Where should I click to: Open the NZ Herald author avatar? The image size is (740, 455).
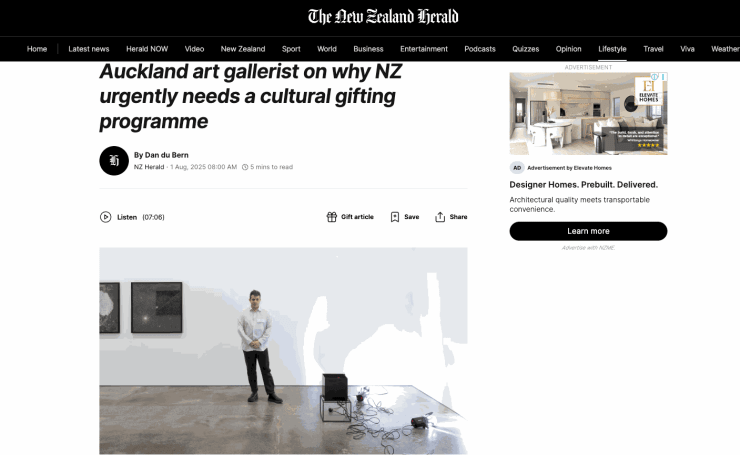(114, 160)
